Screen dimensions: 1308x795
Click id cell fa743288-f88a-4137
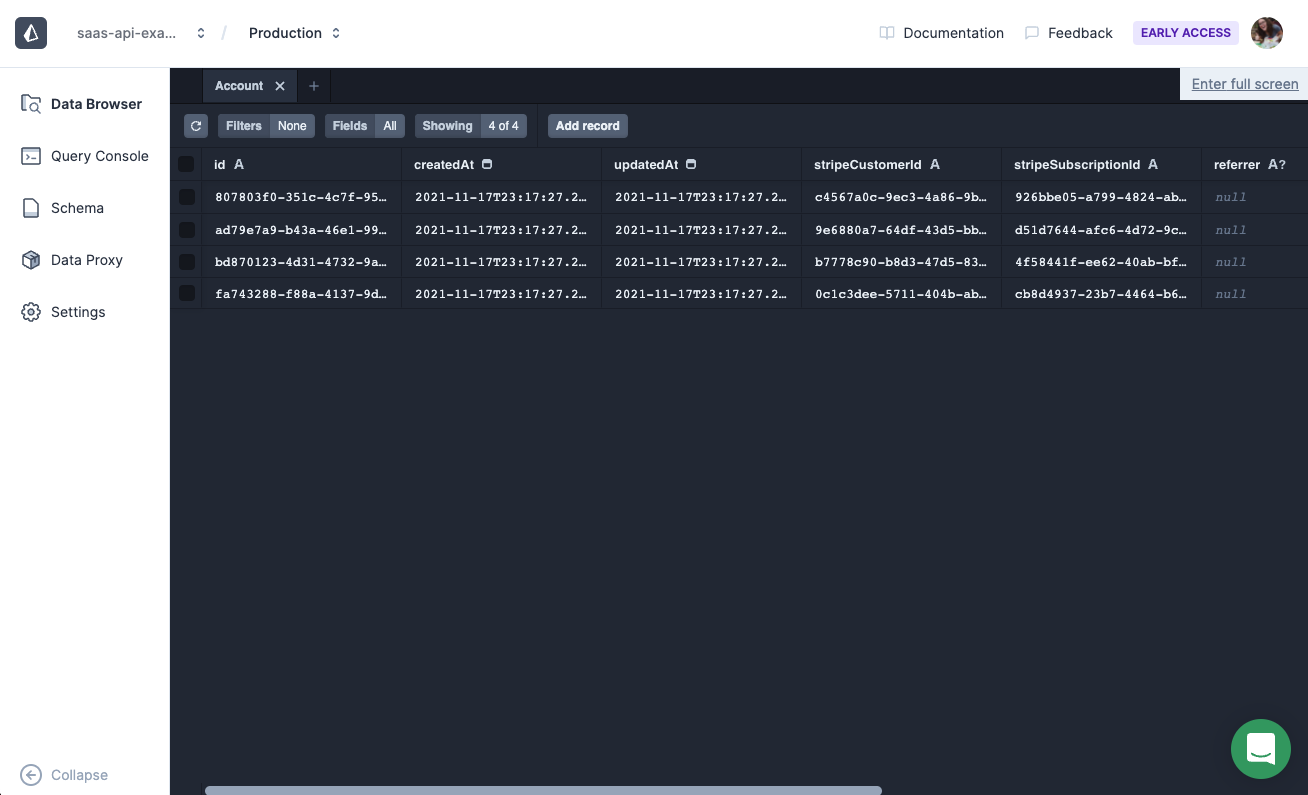click(302, 294)
